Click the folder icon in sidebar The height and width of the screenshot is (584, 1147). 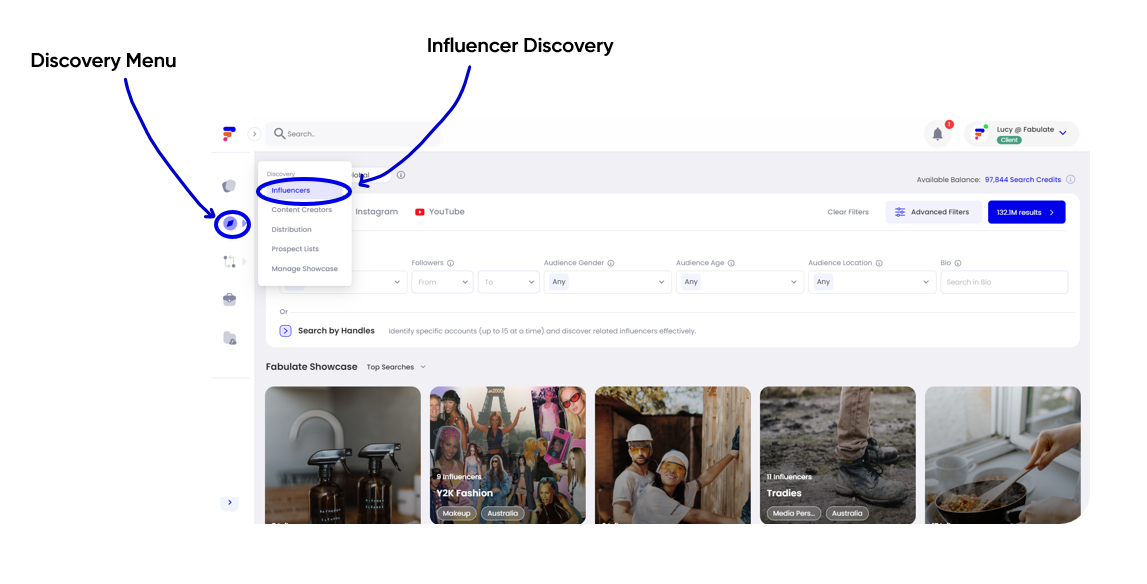click(x=229, y=337)
